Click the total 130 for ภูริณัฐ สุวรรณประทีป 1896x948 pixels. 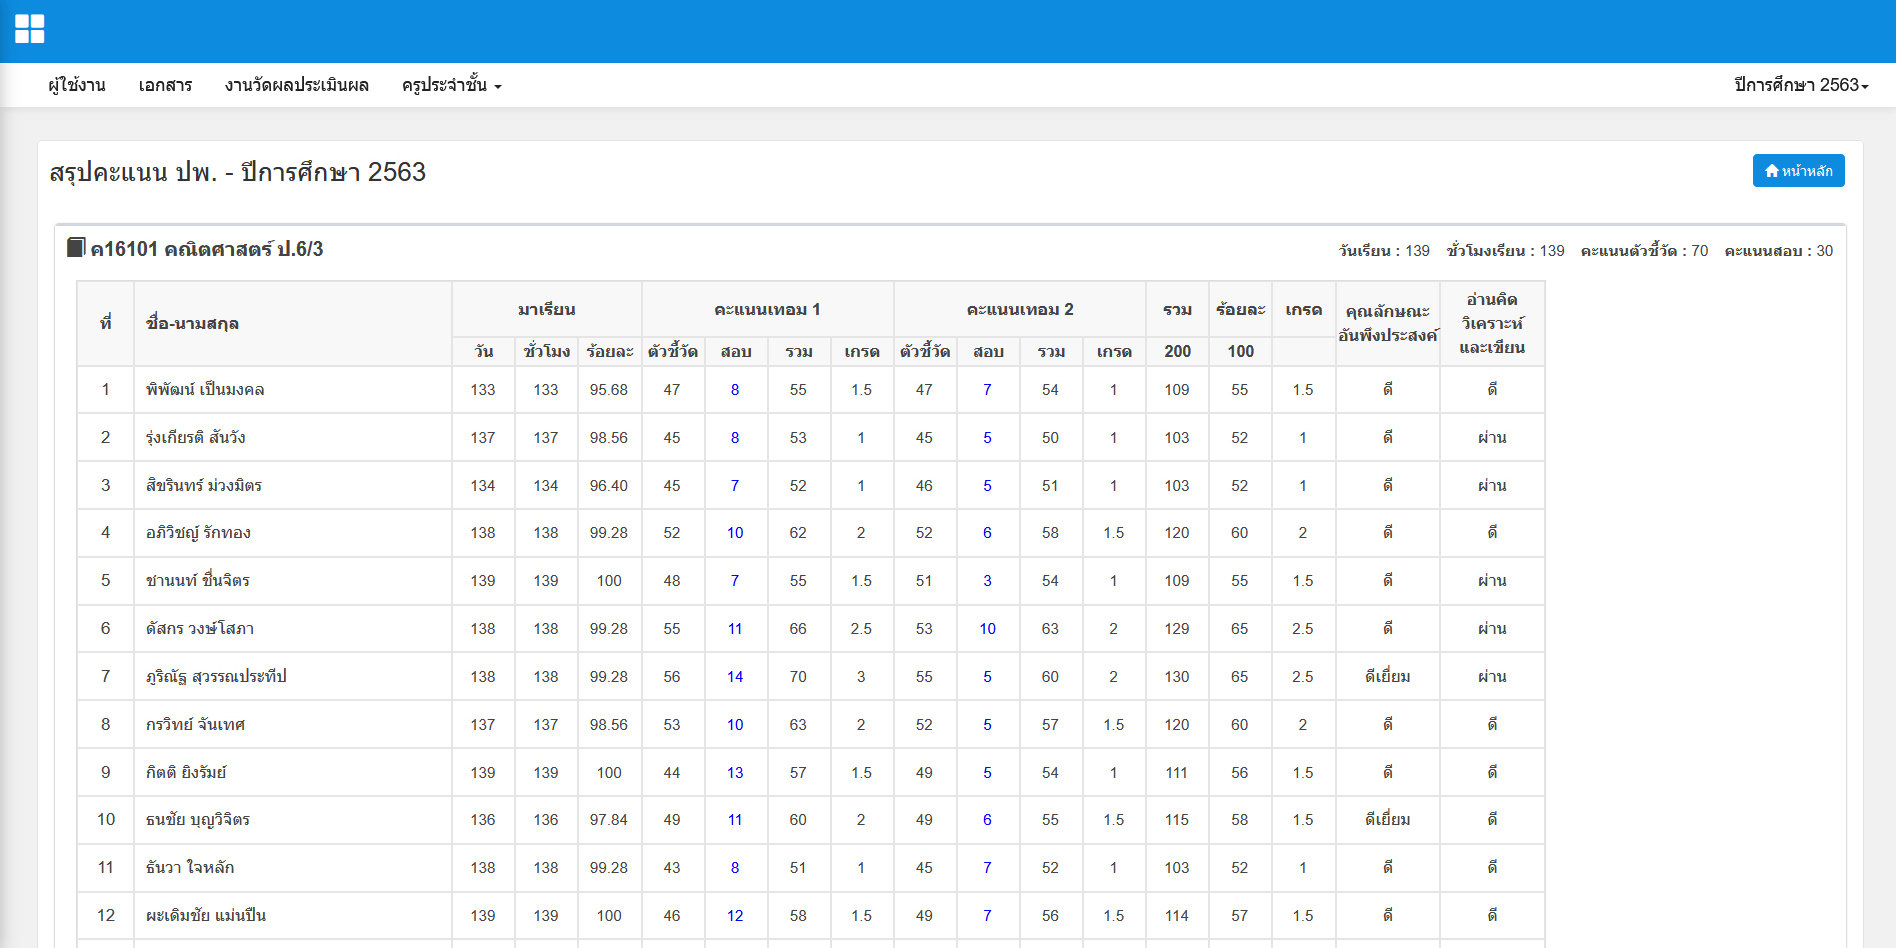click(1177, 677)
